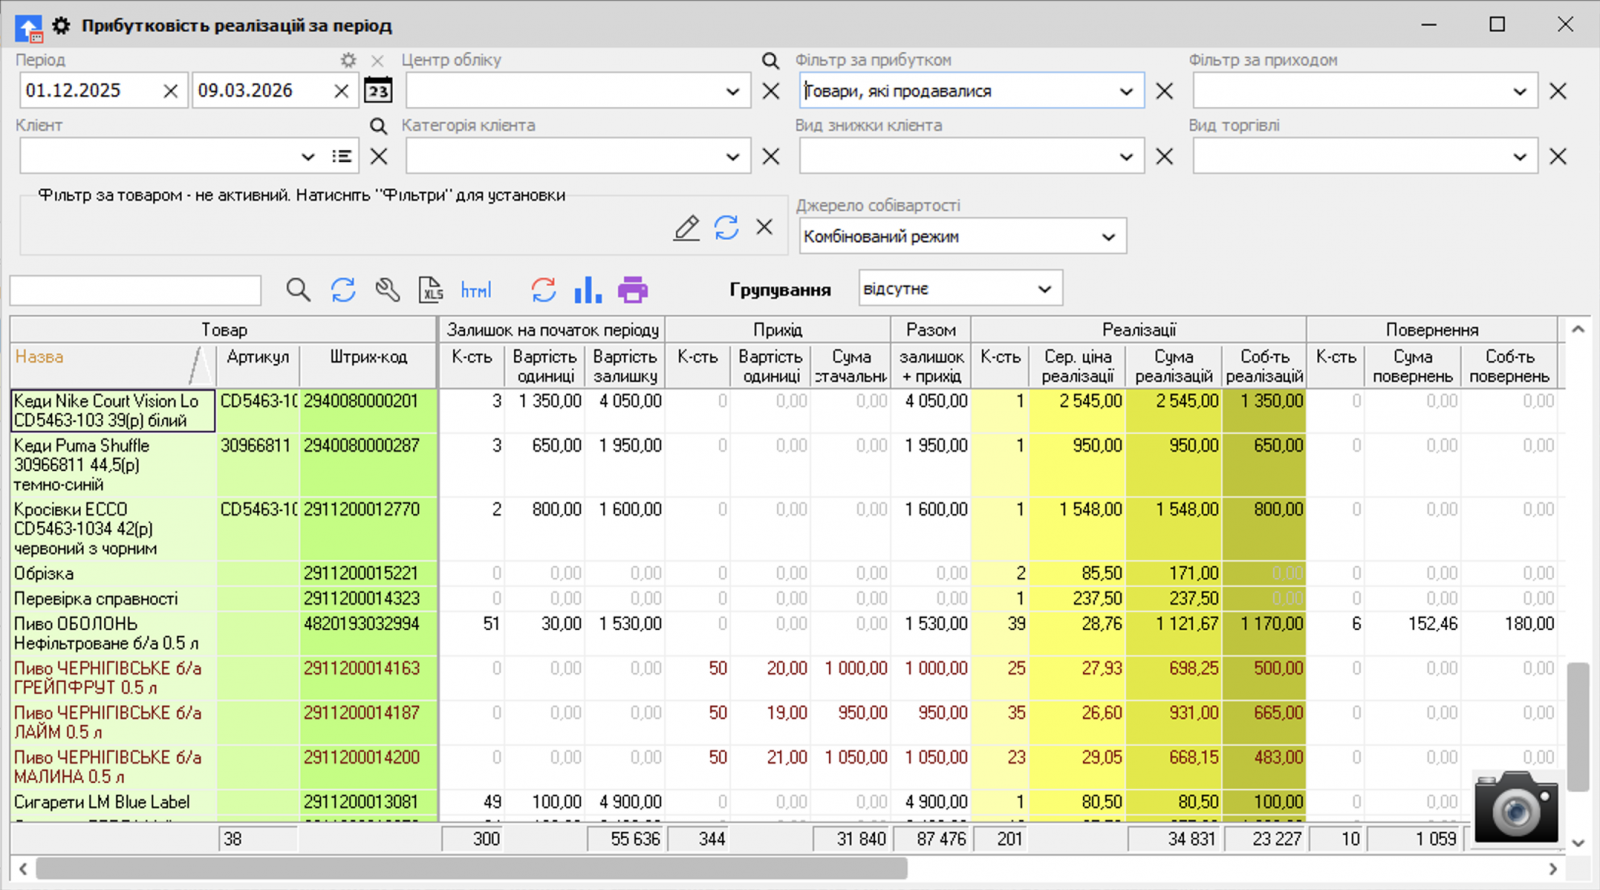Sort by the Назва column header
Viewport: 1600px width, 890px height.
pyautogui.click(x=100, y=357)
